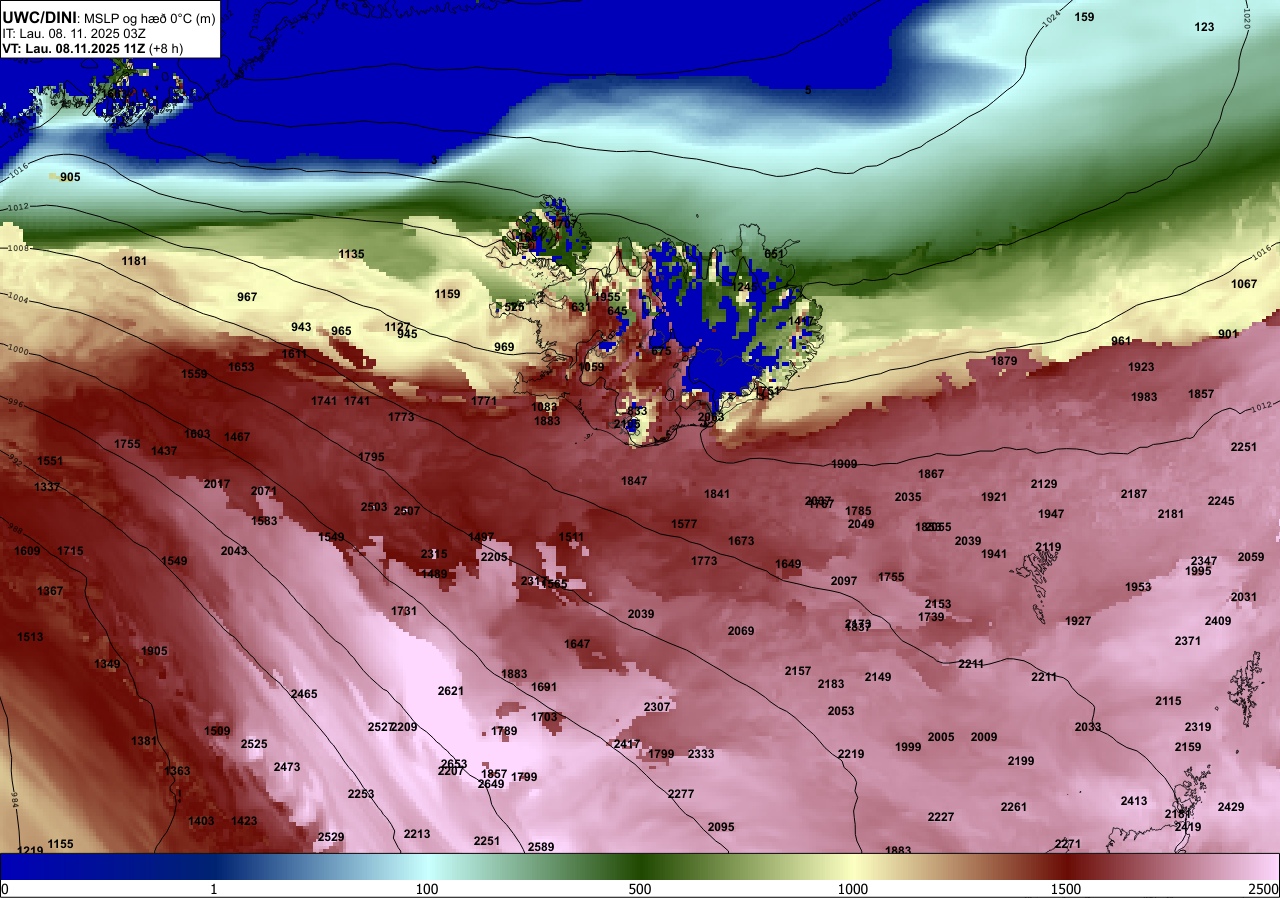Screen dimensions: 1280x898
Task: Click the height value 2473
Action: coord(287,767)
